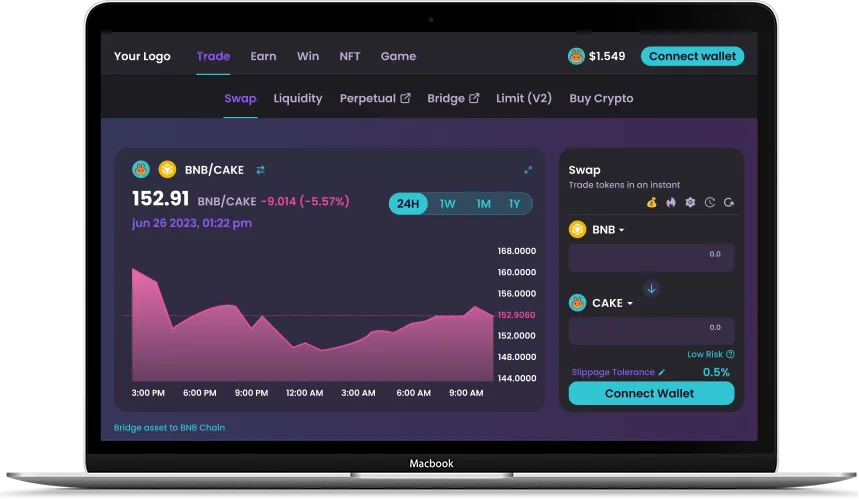Switch to the Swap sub-tab
859x500 pixels.
point(240,99)
